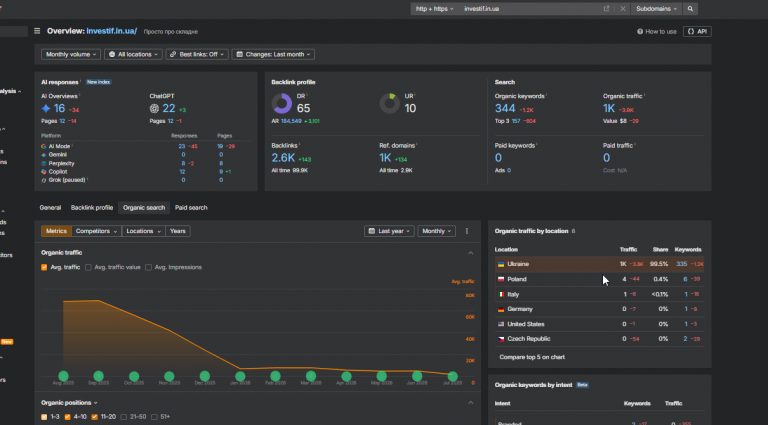Viewport: 768px width, 425px height.
Task: Select the Metrics chart view
Action: pyautogui.click(x=56, y=231)
